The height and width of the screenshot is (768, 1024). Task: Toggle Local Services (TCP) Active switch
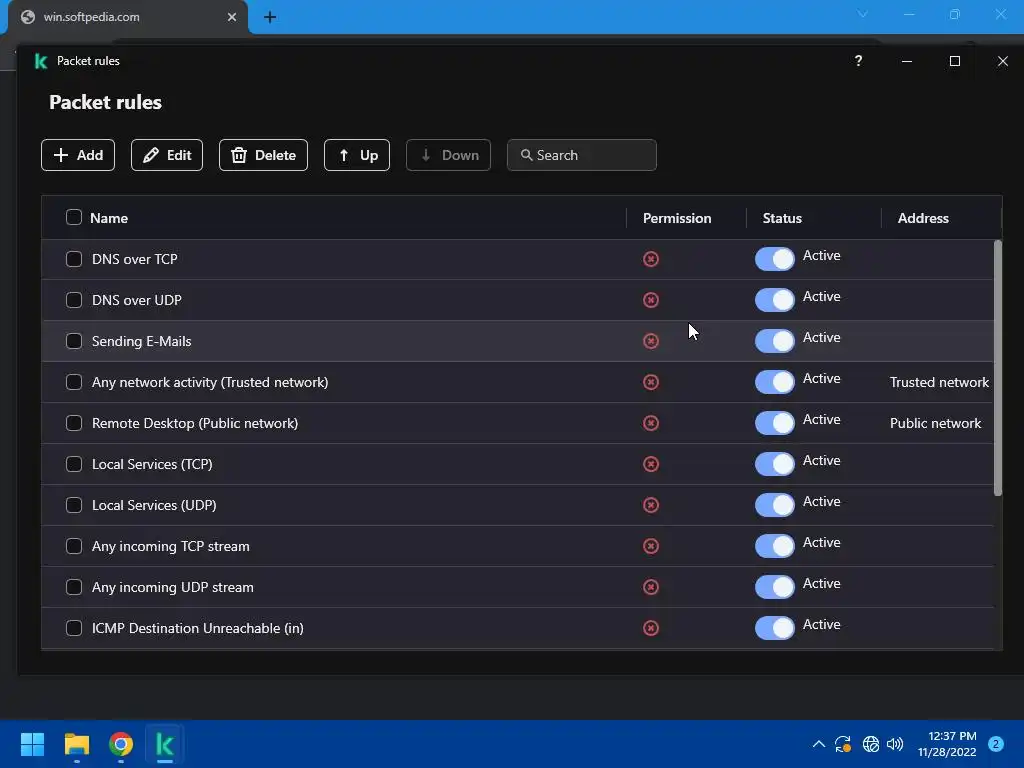tap(775, 464)
